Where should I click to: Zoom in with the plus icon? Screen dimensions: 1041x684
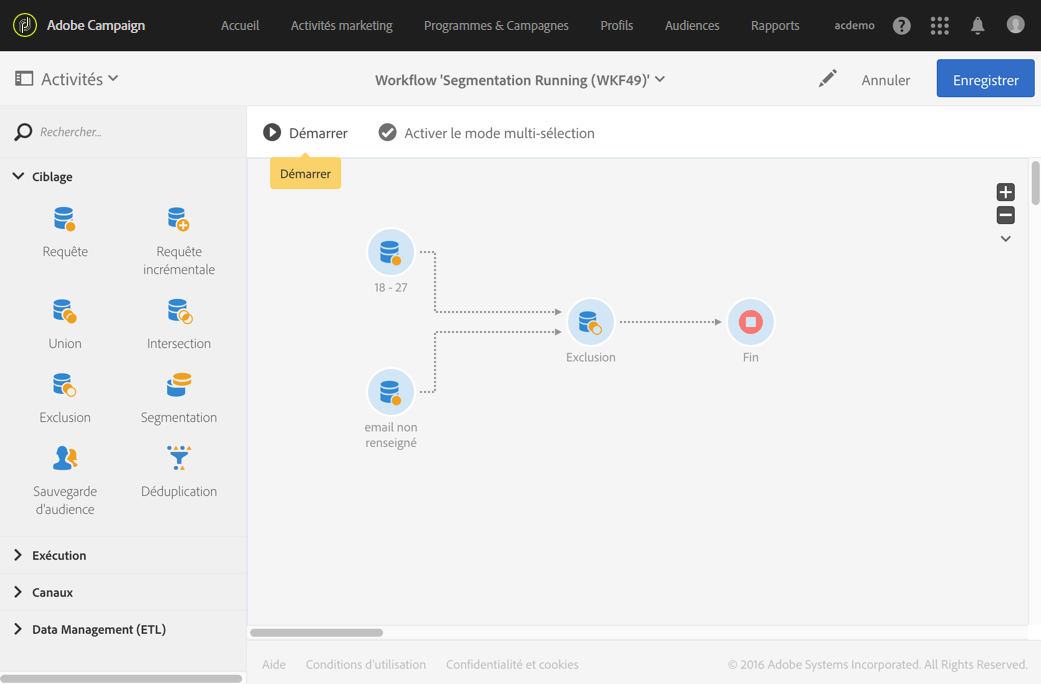pyautogui.click(x=1005, y=192)
